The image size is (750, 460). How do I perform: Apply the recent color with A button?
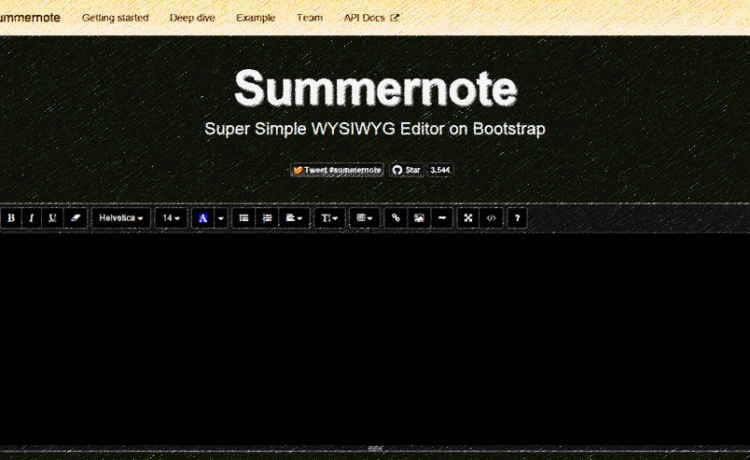[203, 218]
